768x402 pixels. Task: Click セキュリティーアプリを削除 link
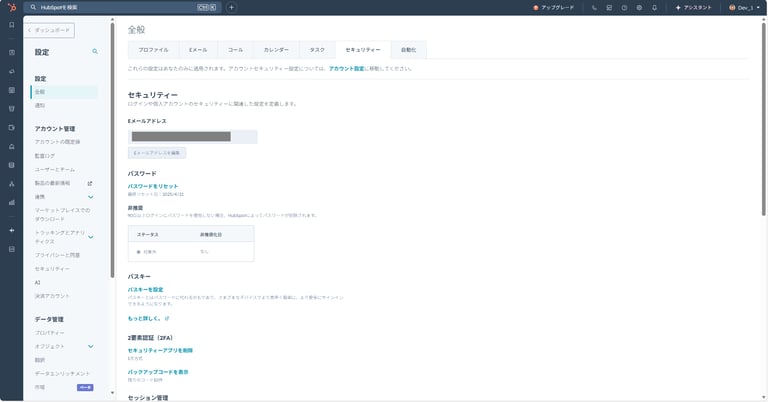tap(160, 351)
